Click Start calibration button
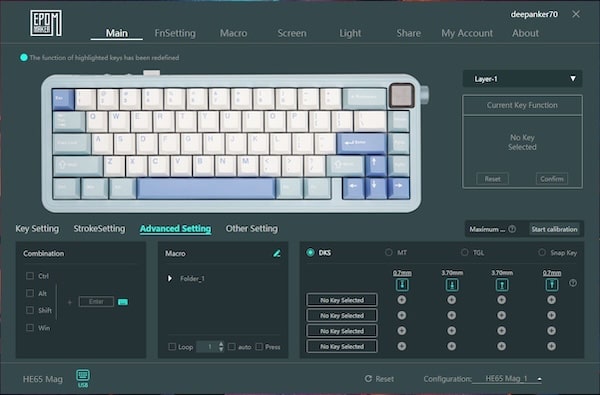 tap(554, 229)
